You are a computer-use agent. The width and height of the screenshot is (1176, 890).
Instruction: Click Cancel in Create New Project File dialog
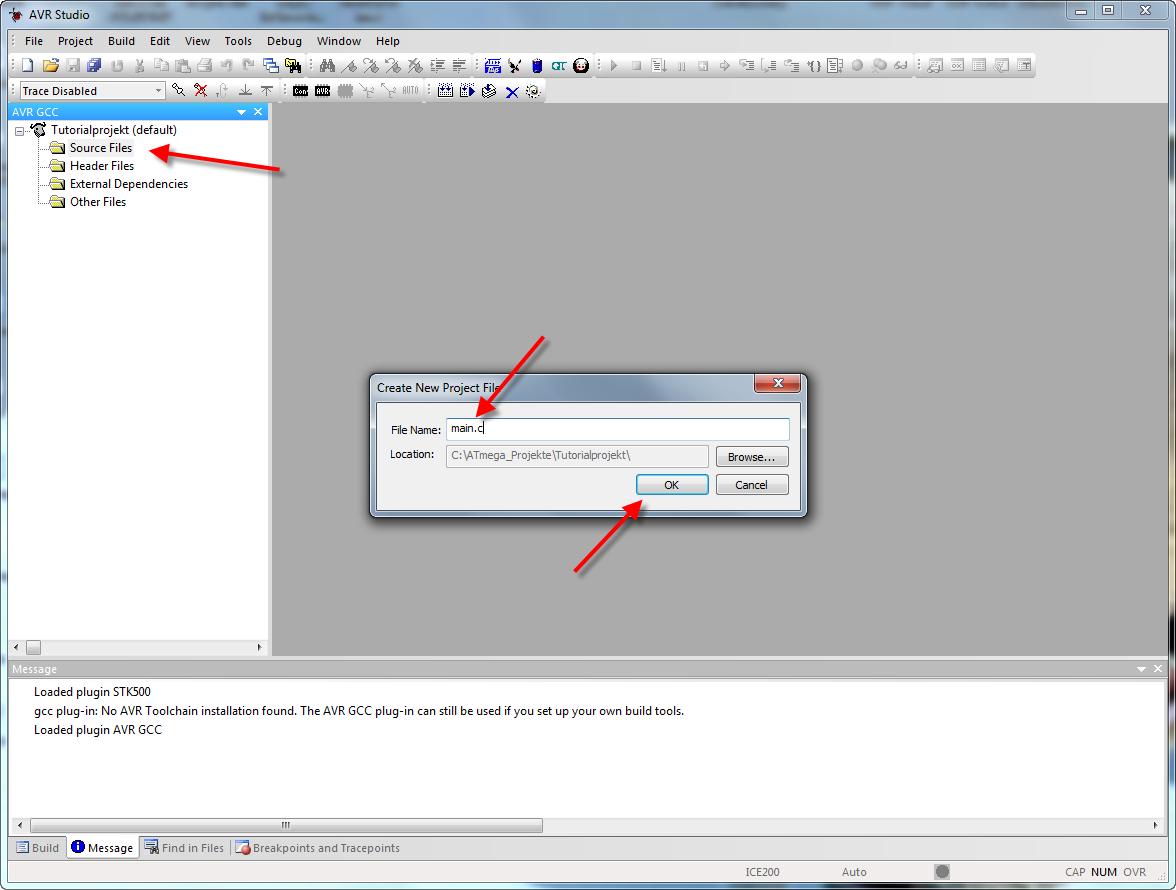tap(752, 485)
